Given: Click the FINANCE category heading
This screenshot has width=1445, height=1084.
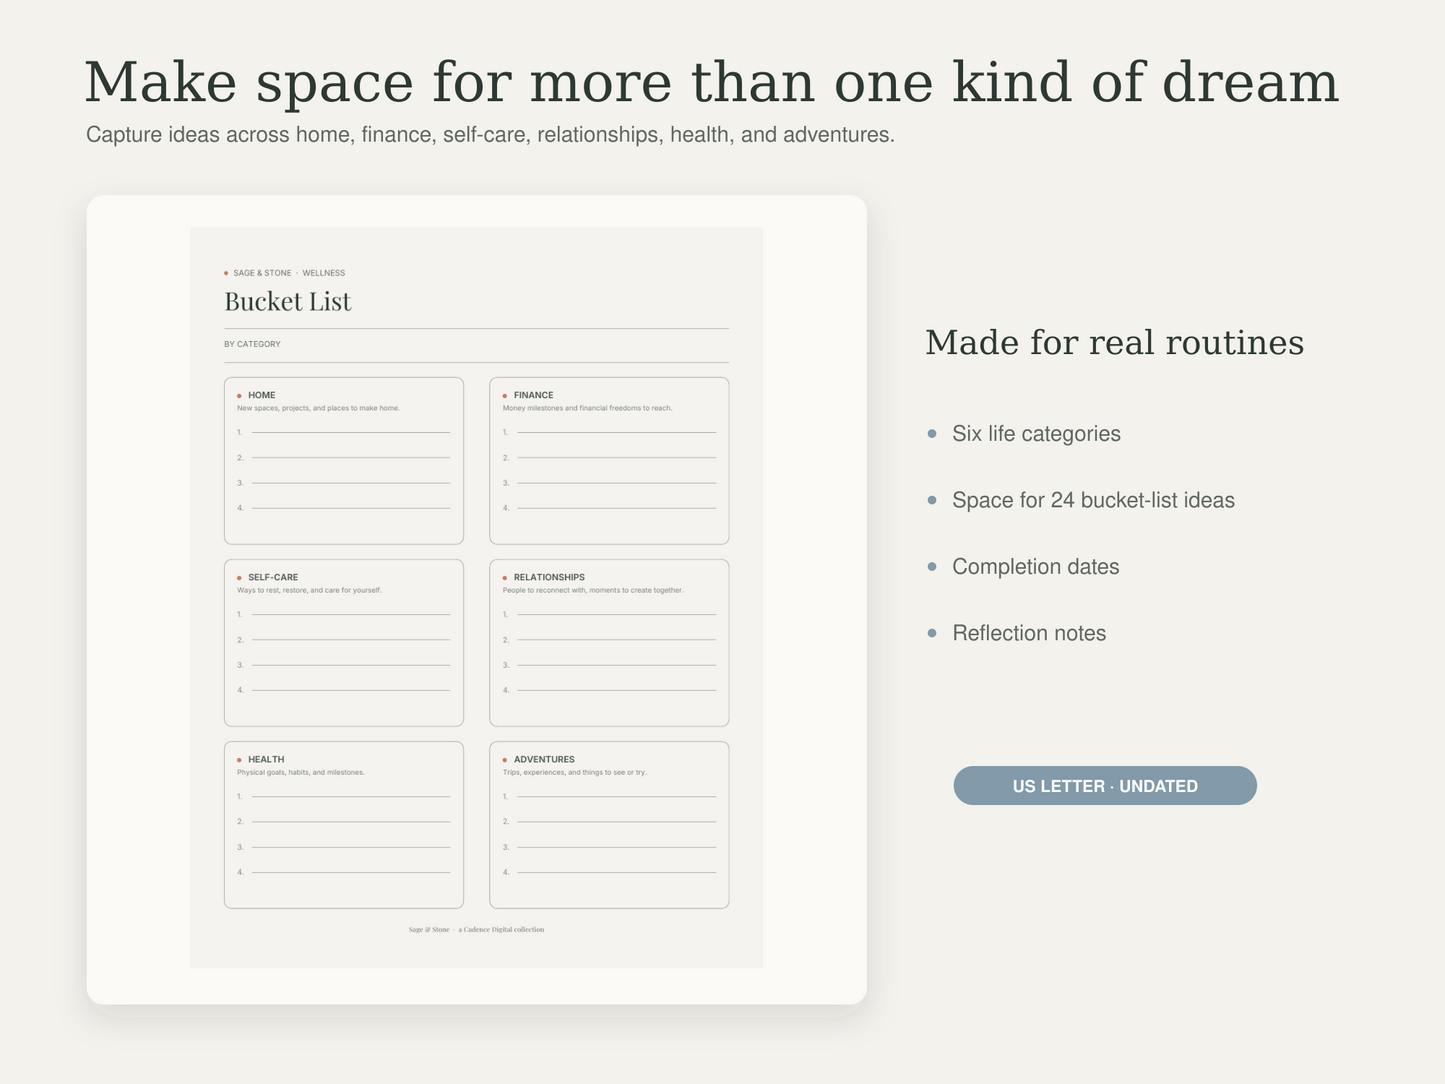Looking at the screenshot, I should coord(533,395).
